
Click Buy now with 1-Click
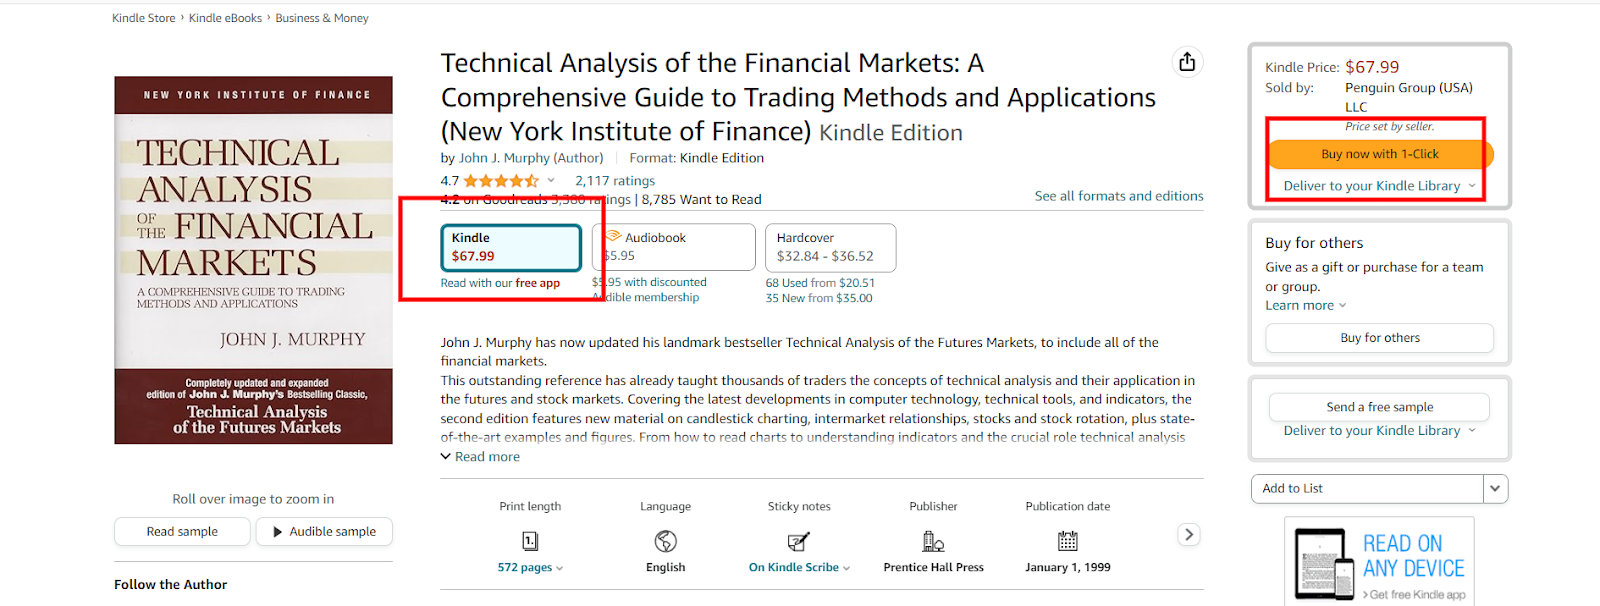coord(1379,154)
